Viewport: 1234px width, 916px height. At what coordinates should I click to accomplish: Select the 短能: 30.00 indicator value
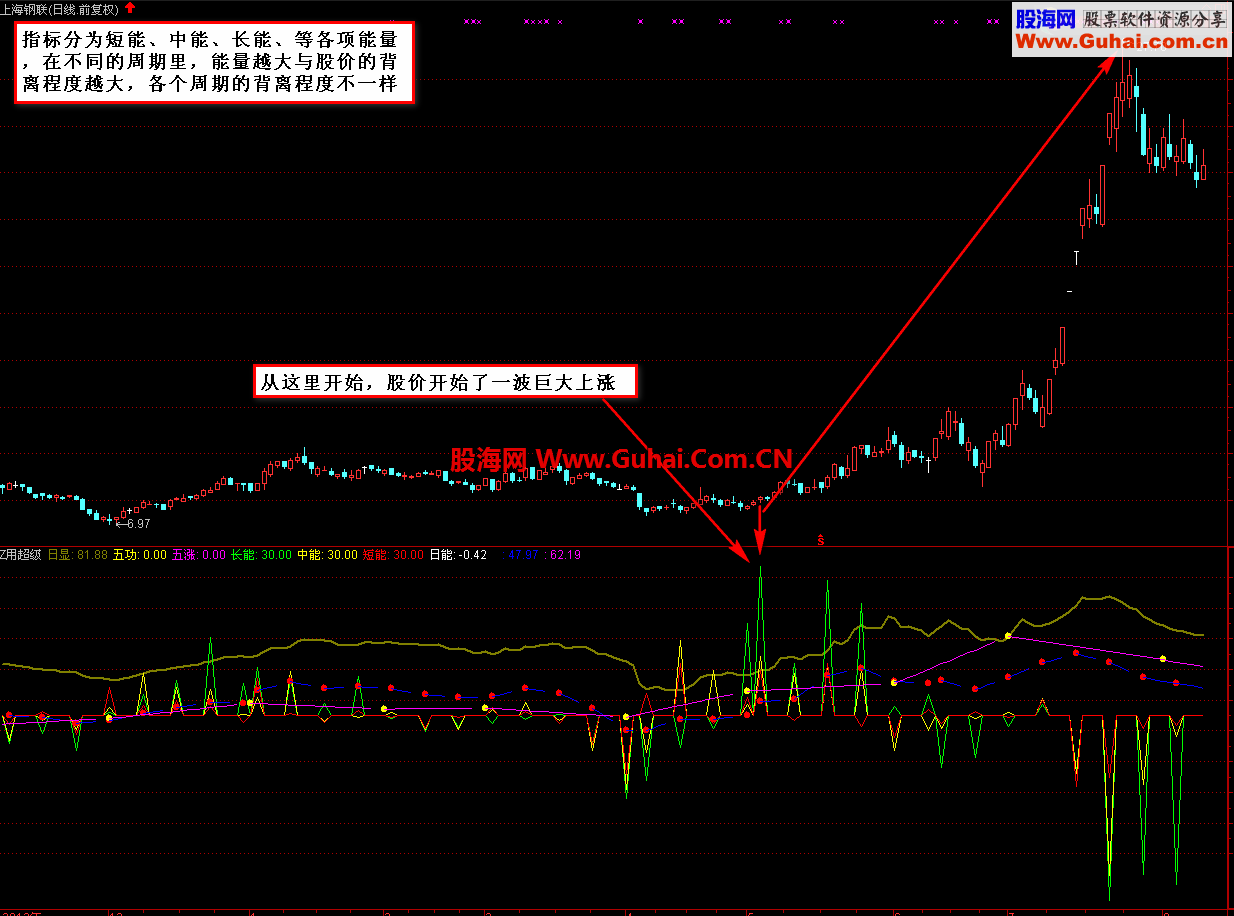393,554
